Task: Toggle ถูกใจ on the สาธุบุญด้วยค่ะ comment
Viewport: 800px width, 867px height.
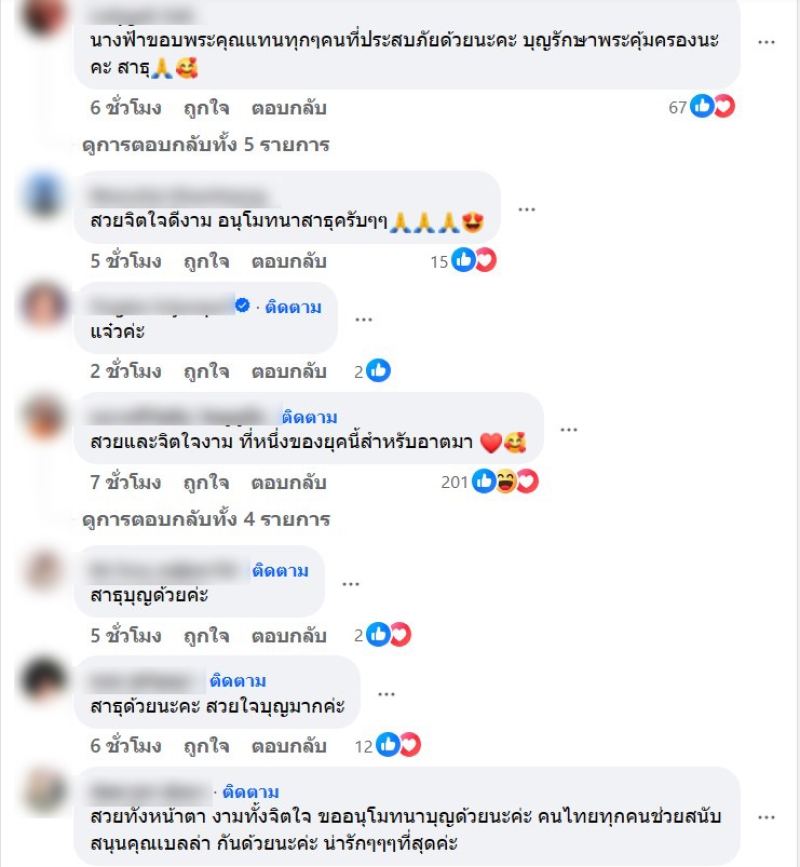Action: pyautogui.click(x=206, y=636)
